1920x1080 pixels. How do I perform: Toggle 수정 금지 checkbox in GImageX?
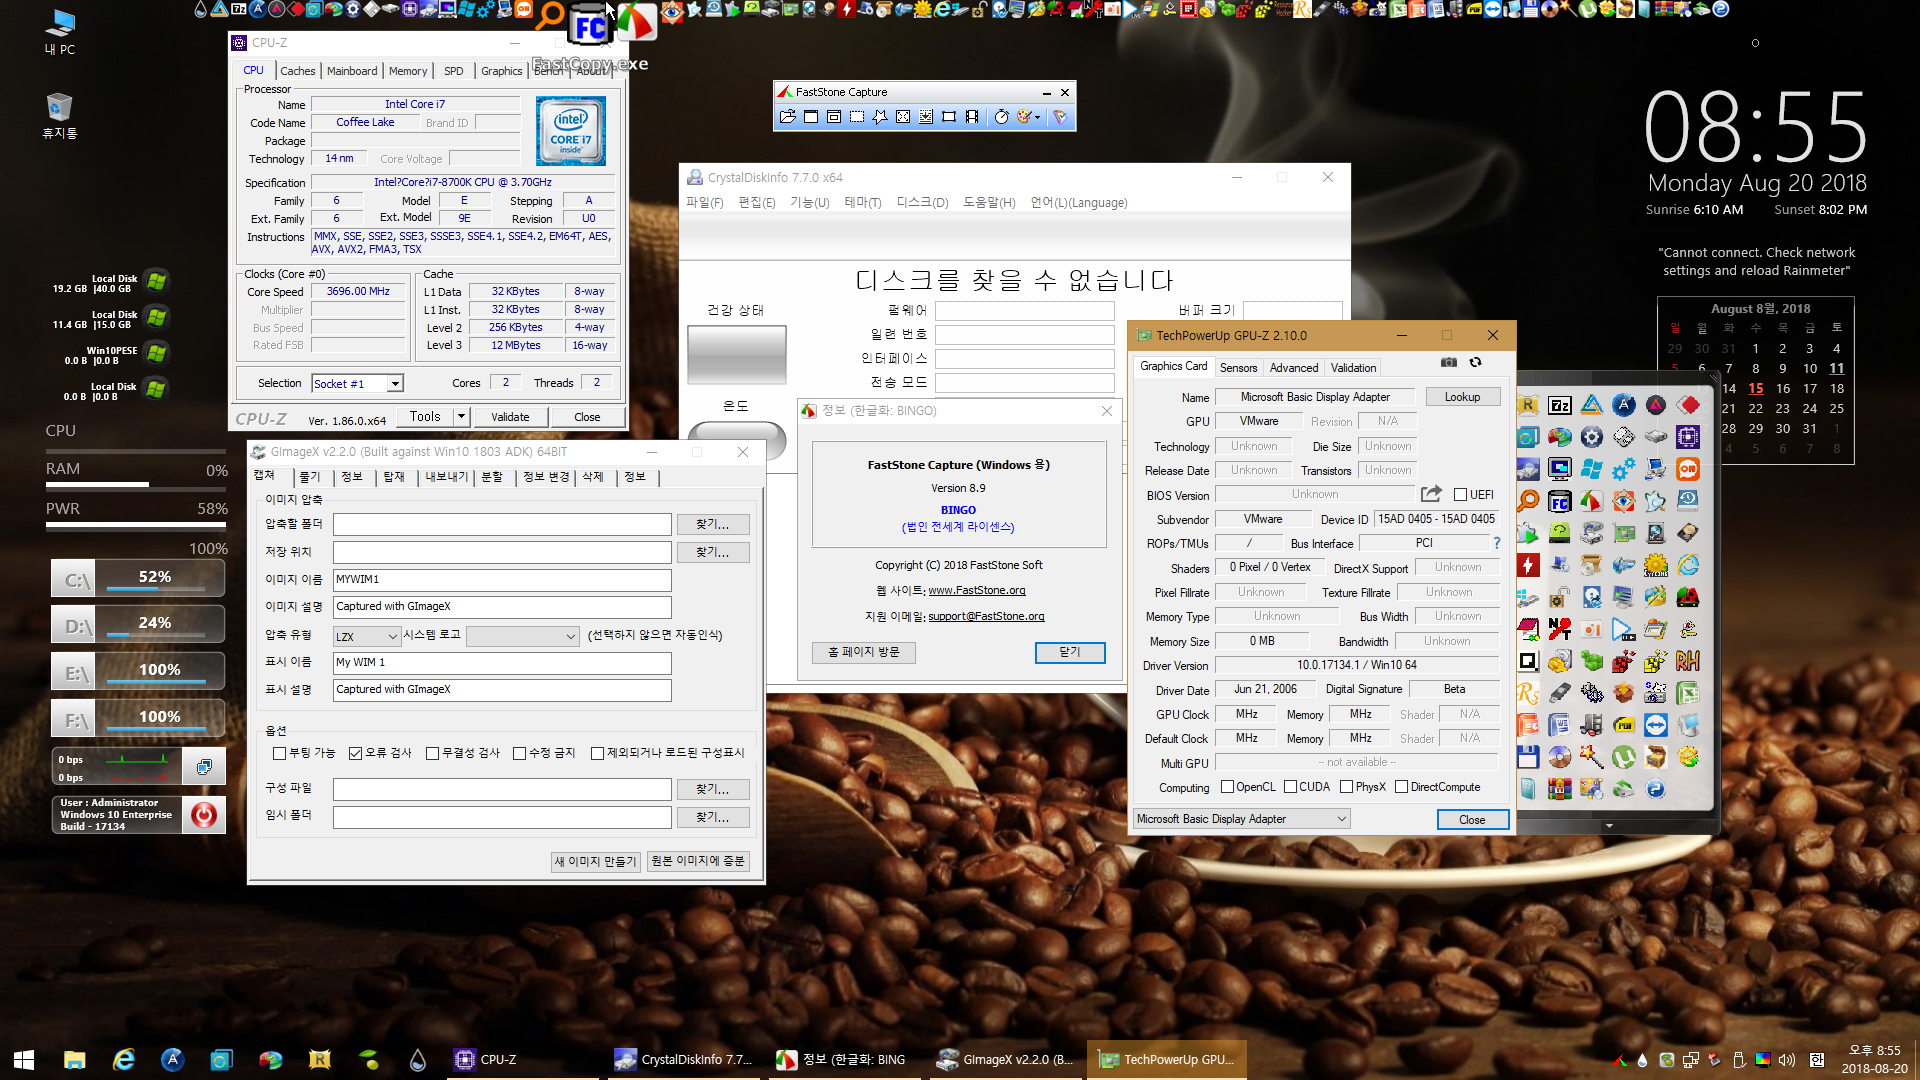519,753
